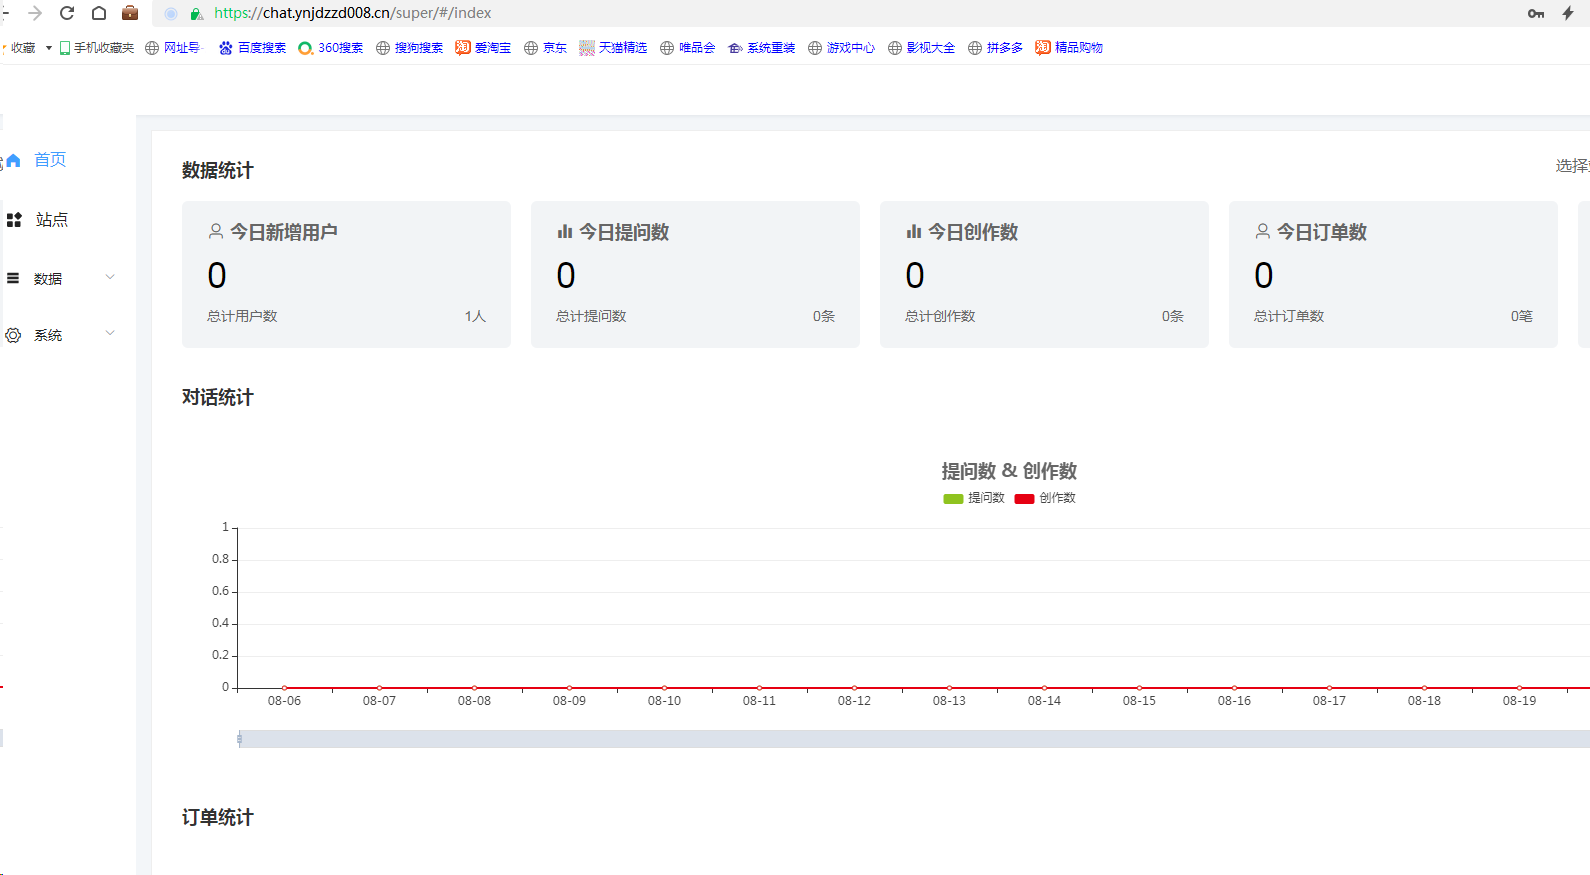Go to the browser home page icon

99,13
